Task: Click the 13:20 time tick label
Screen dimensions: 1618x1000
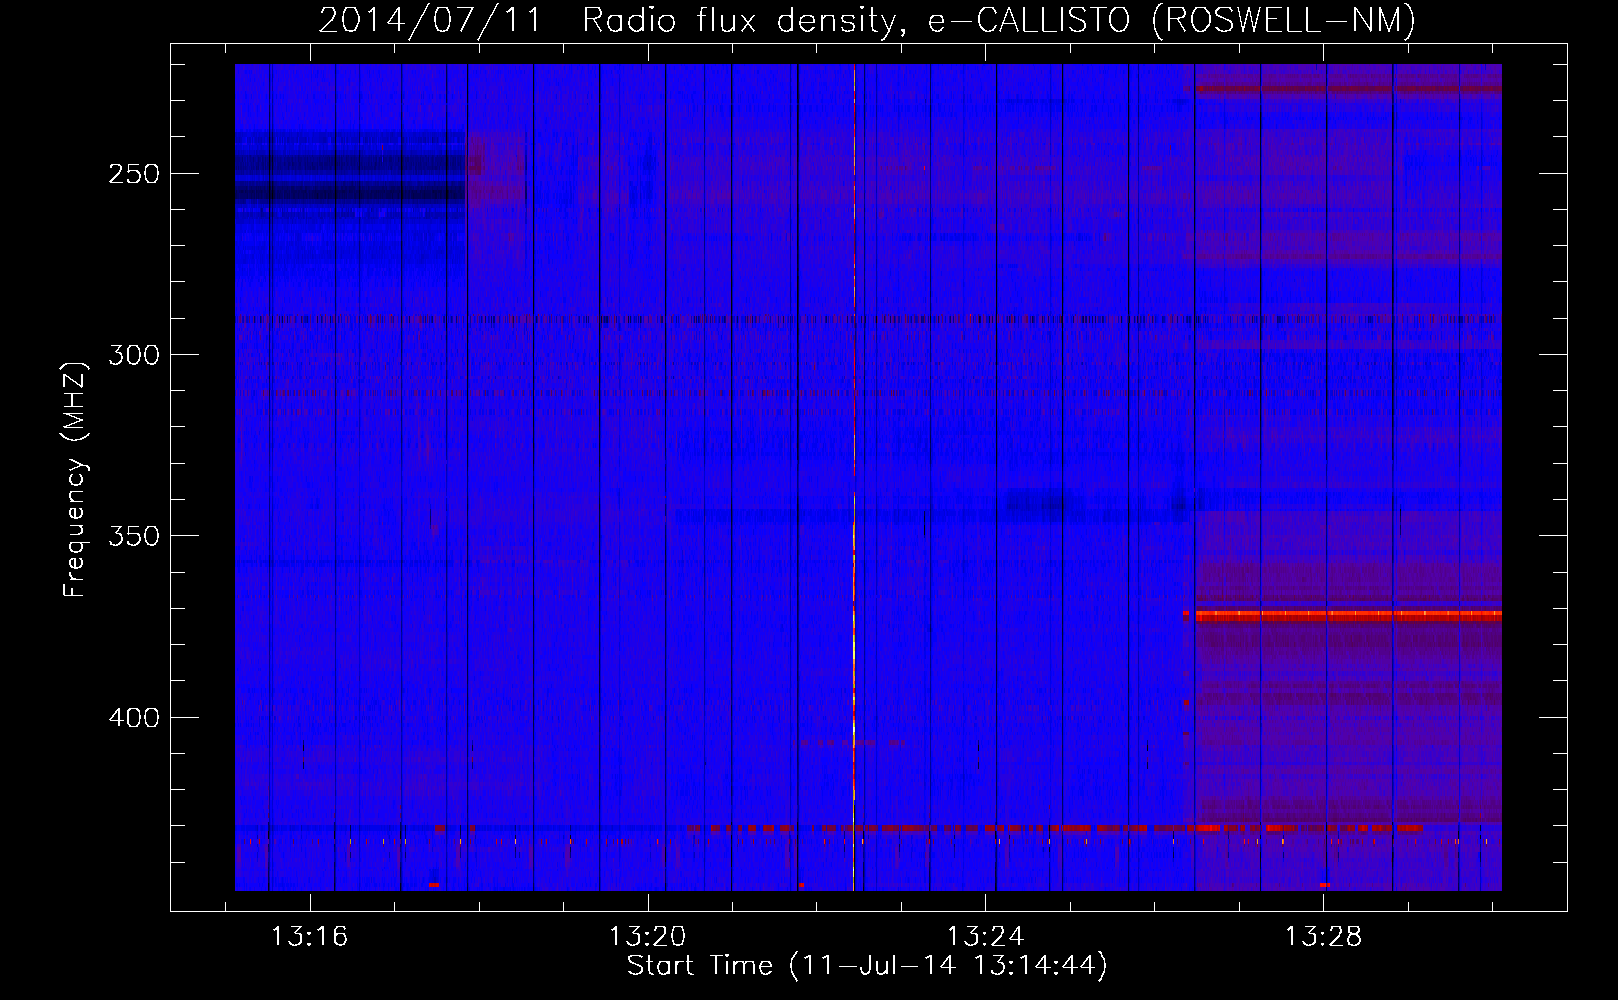Action: coord(647,937)
